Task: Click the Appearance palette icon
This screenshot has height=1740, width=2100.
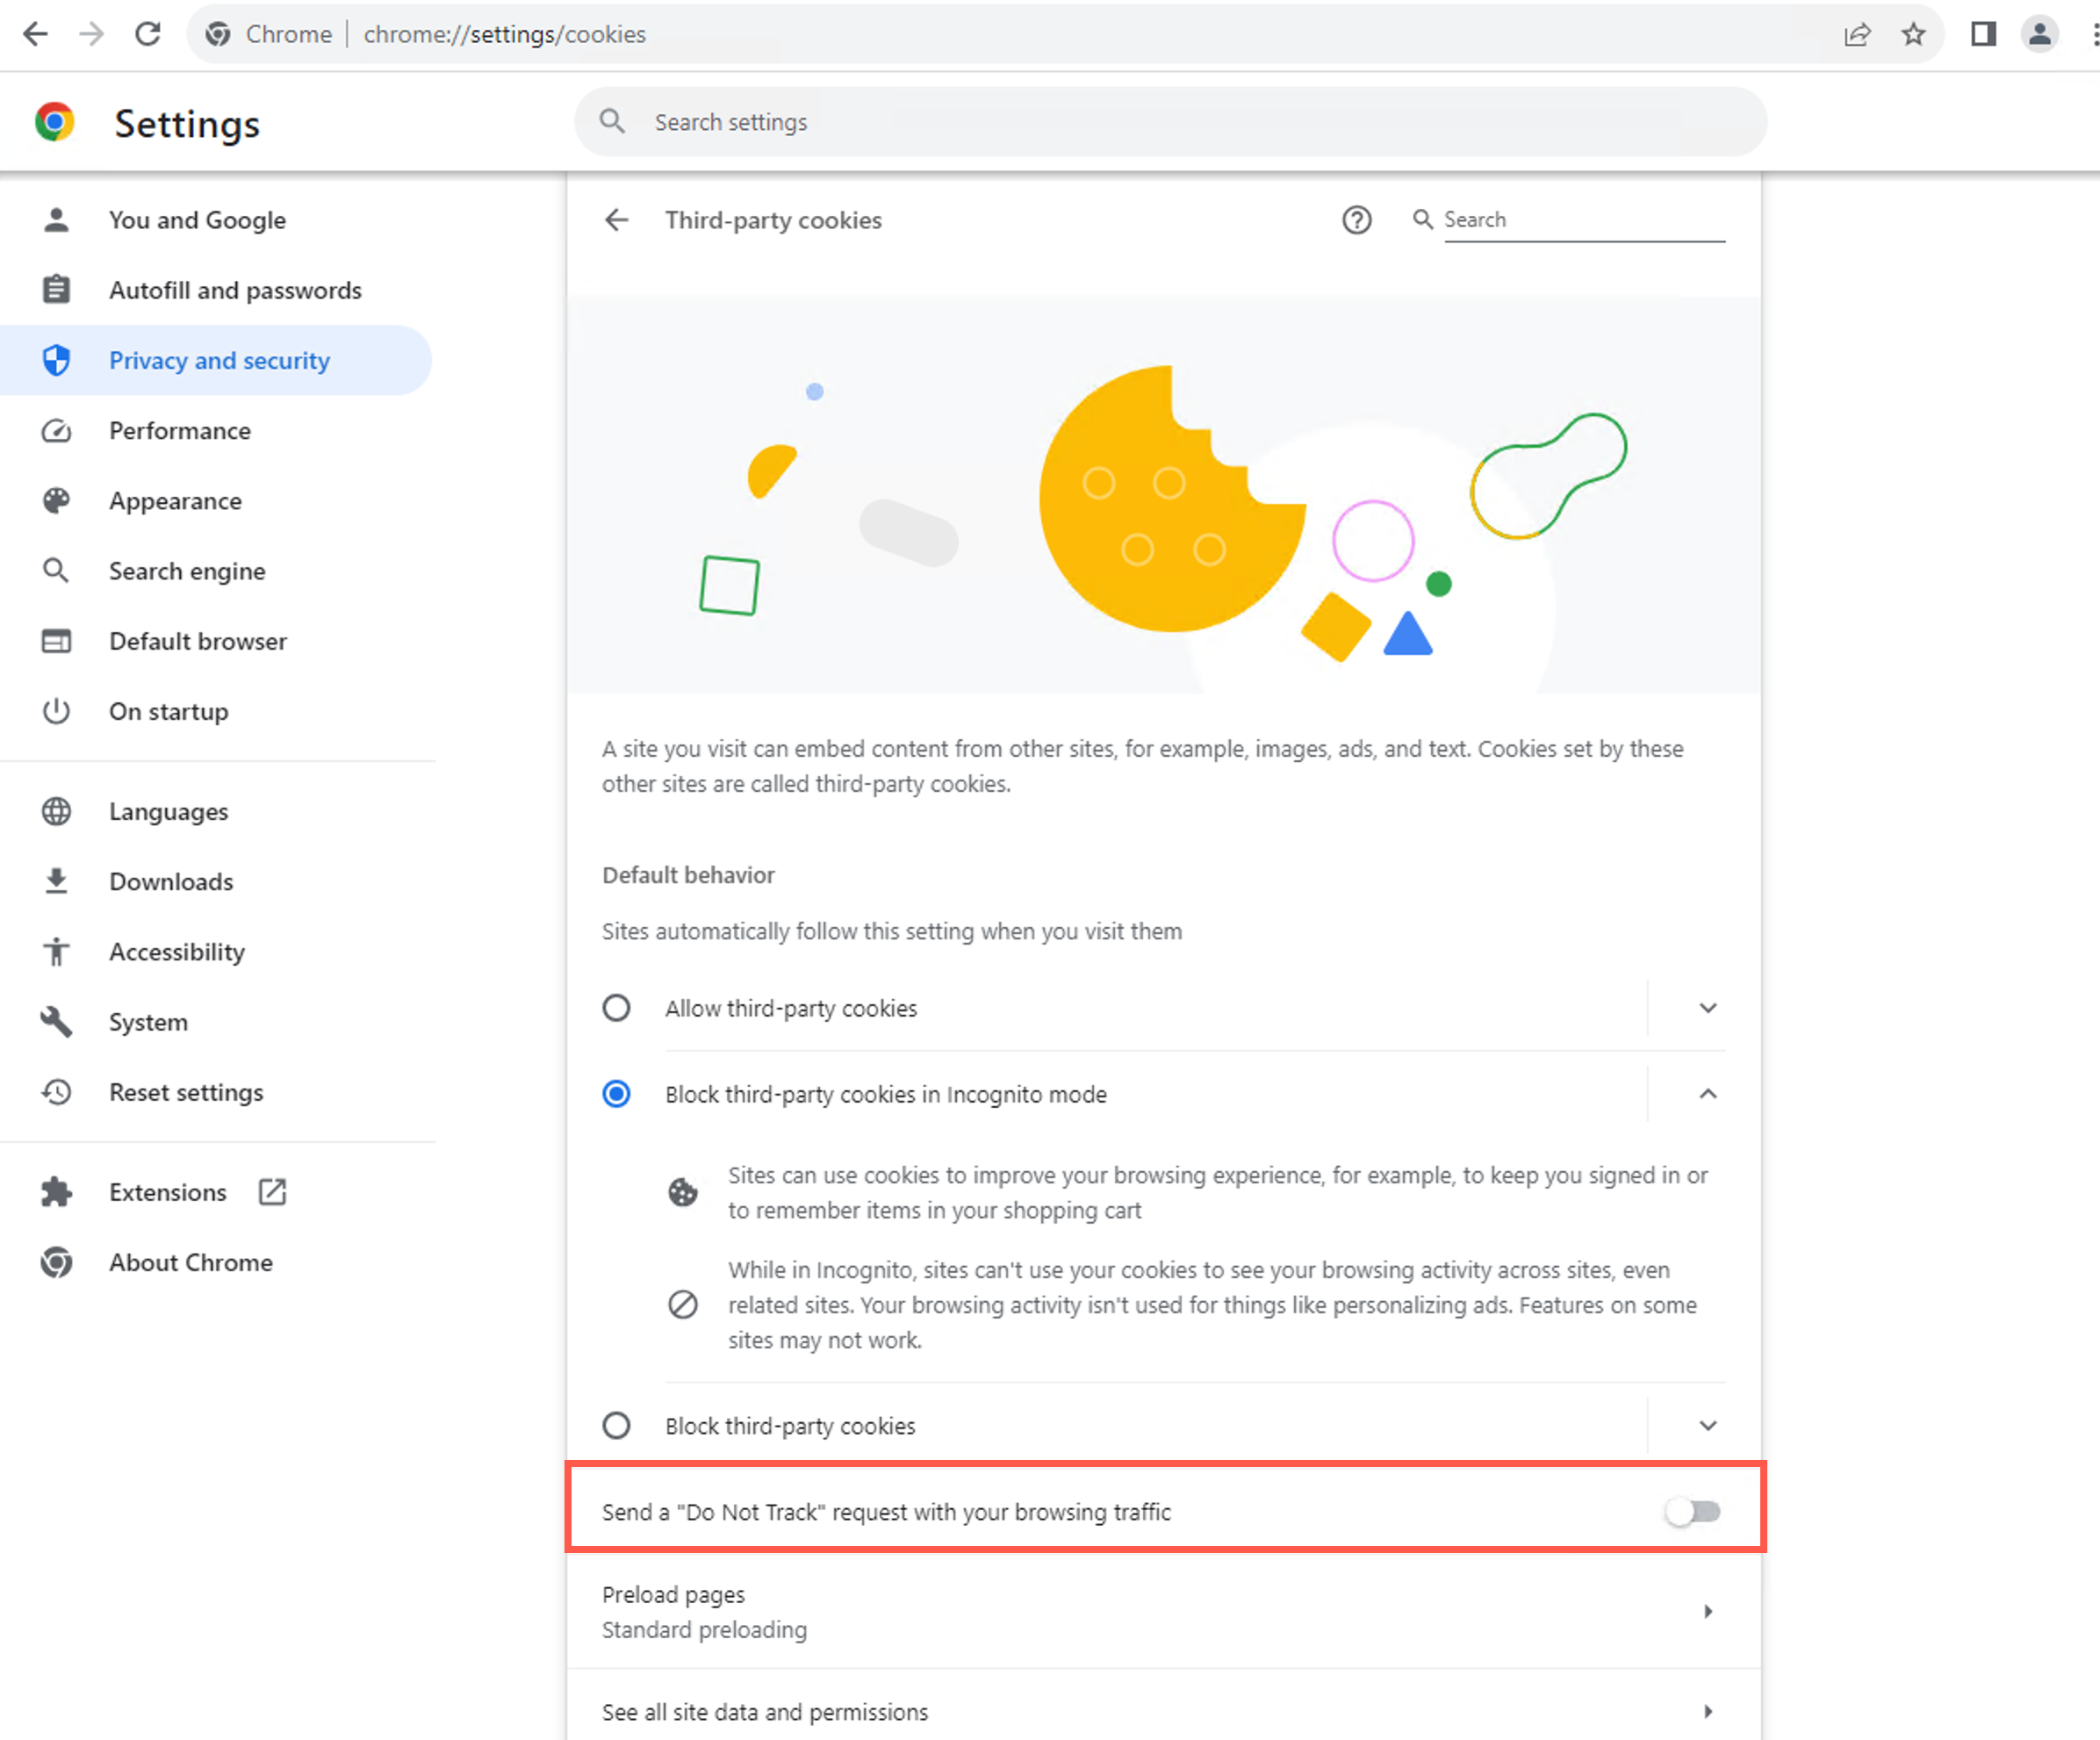Action: tap(57, 500)
